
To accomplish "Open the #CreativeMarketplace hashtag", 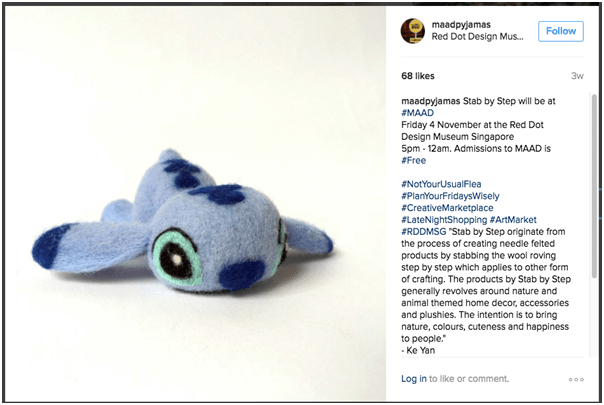I will coord(447,208).
